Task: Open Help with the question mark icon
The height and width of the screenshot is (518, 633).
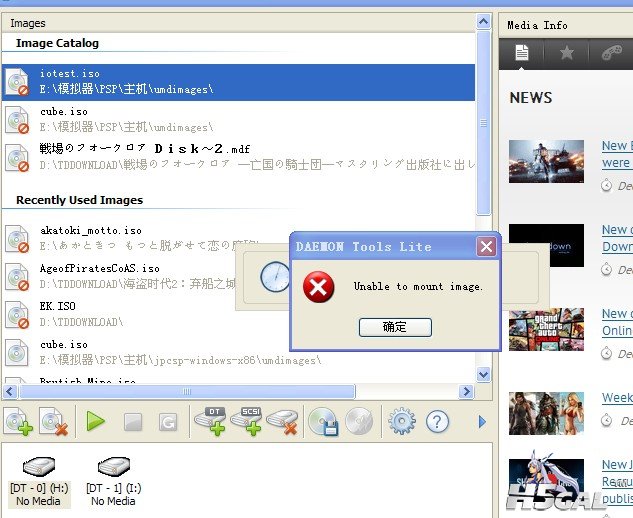Action: pyautogui.click(x=437, y=421)
